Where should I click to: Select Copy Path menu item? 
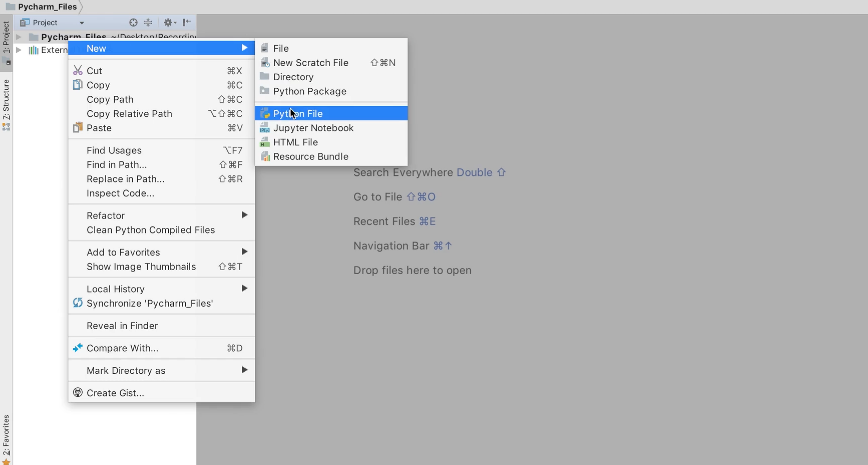point(161,100)
